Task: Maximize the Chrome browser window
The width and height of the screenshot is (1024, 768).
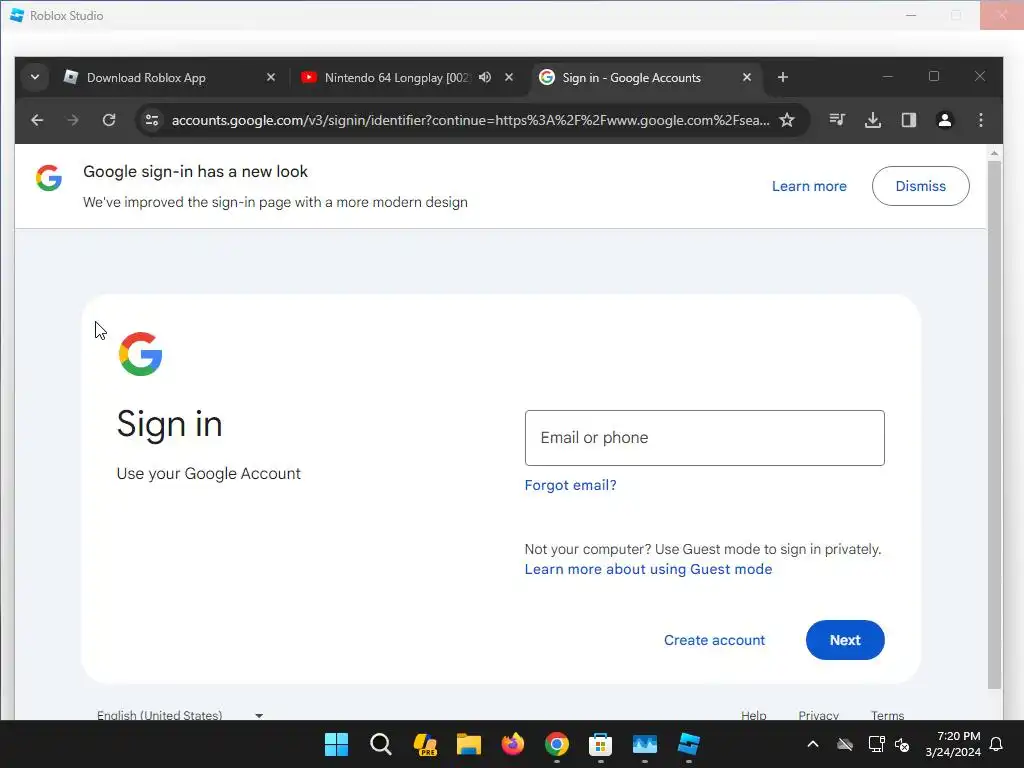Action: [x=934, y=76]
